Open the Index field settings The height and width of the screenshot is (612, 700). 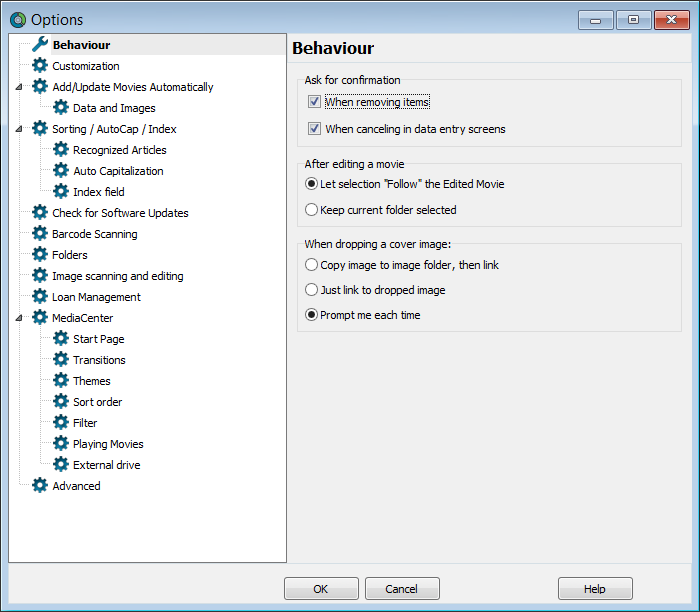[x=99, y=192]
